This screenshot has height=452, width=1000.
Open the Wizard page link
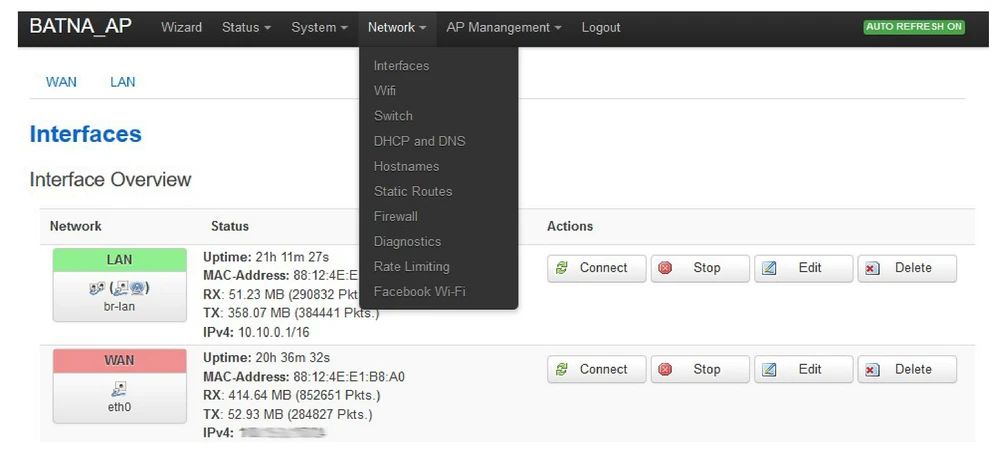pyautogui.click(x=181, y=27)
